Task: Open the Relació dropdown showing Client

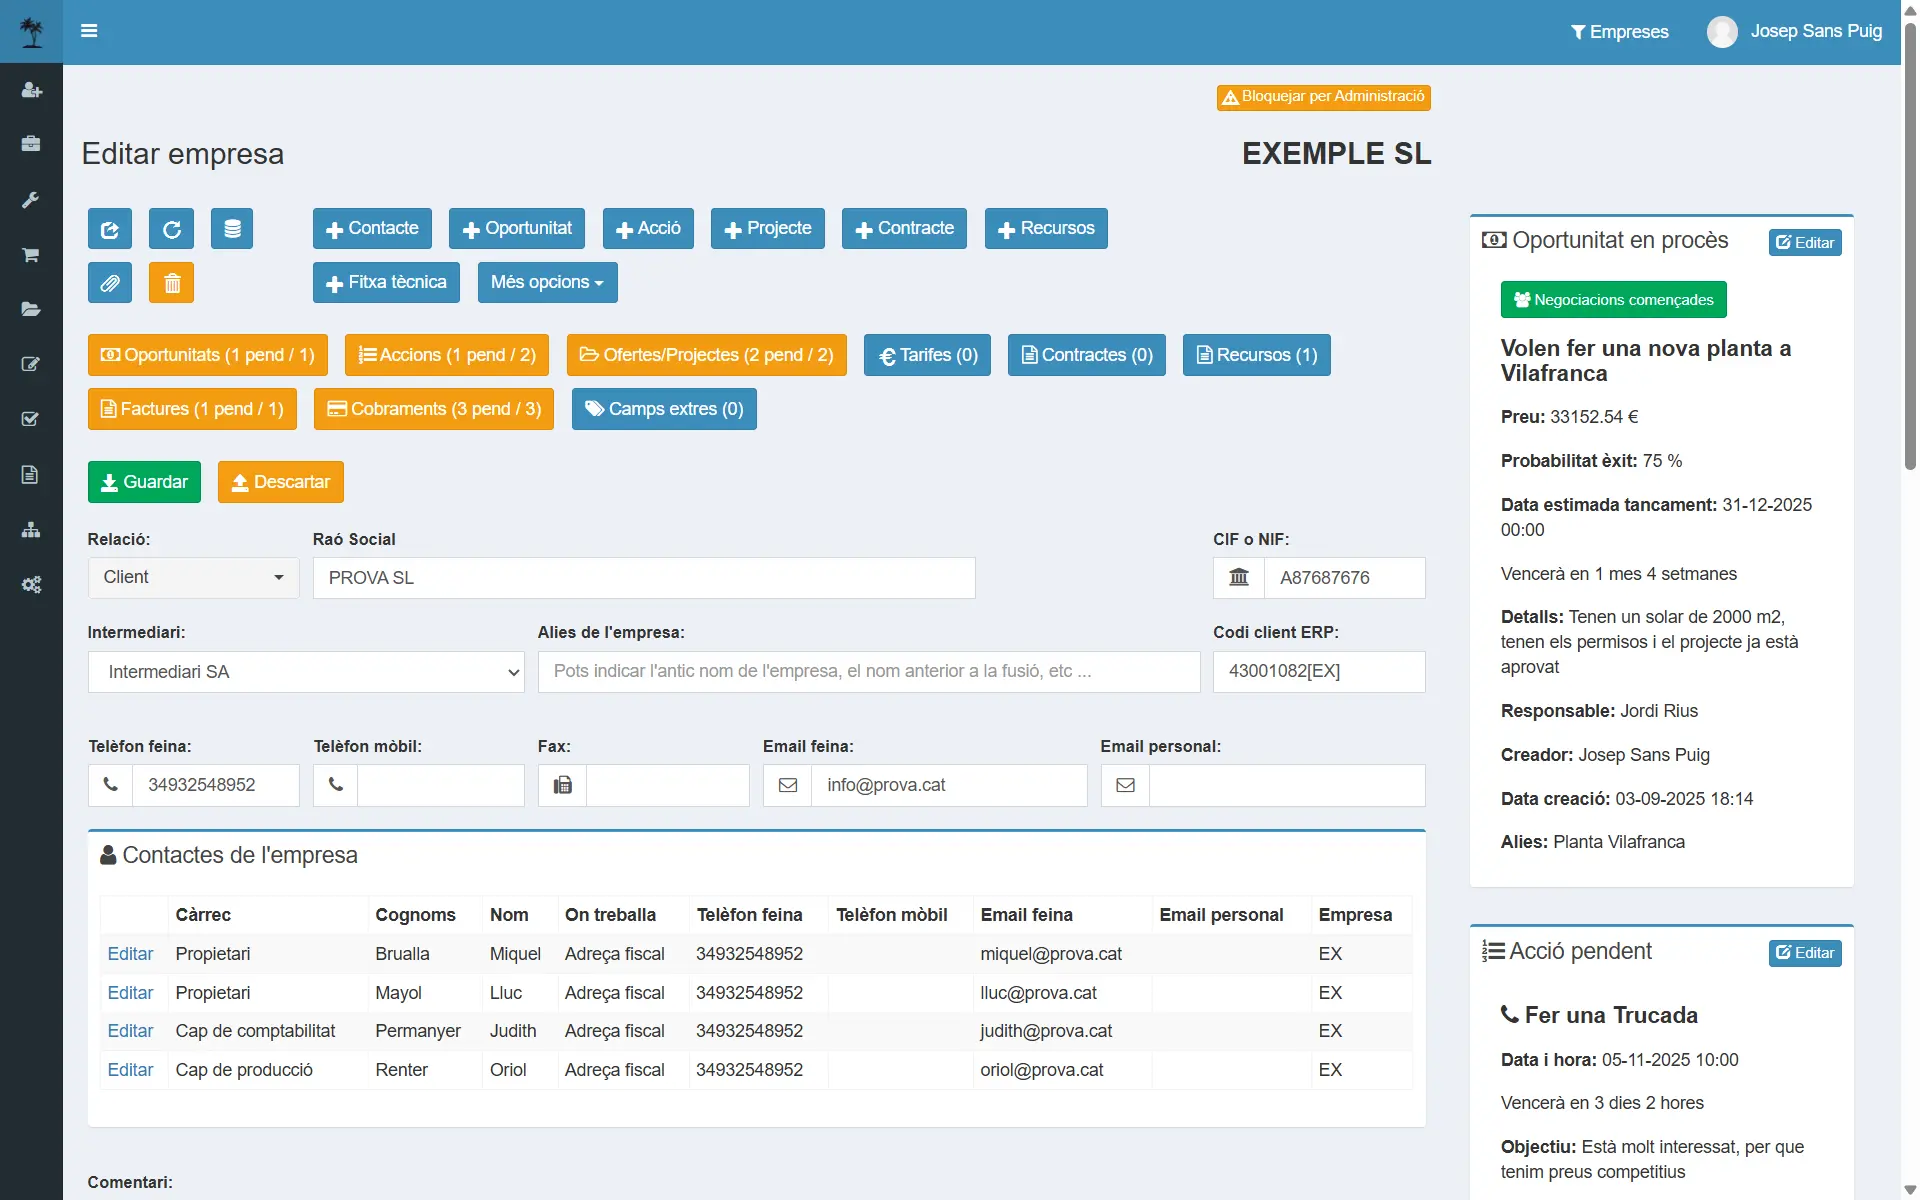Action: [x=193, y=577]
